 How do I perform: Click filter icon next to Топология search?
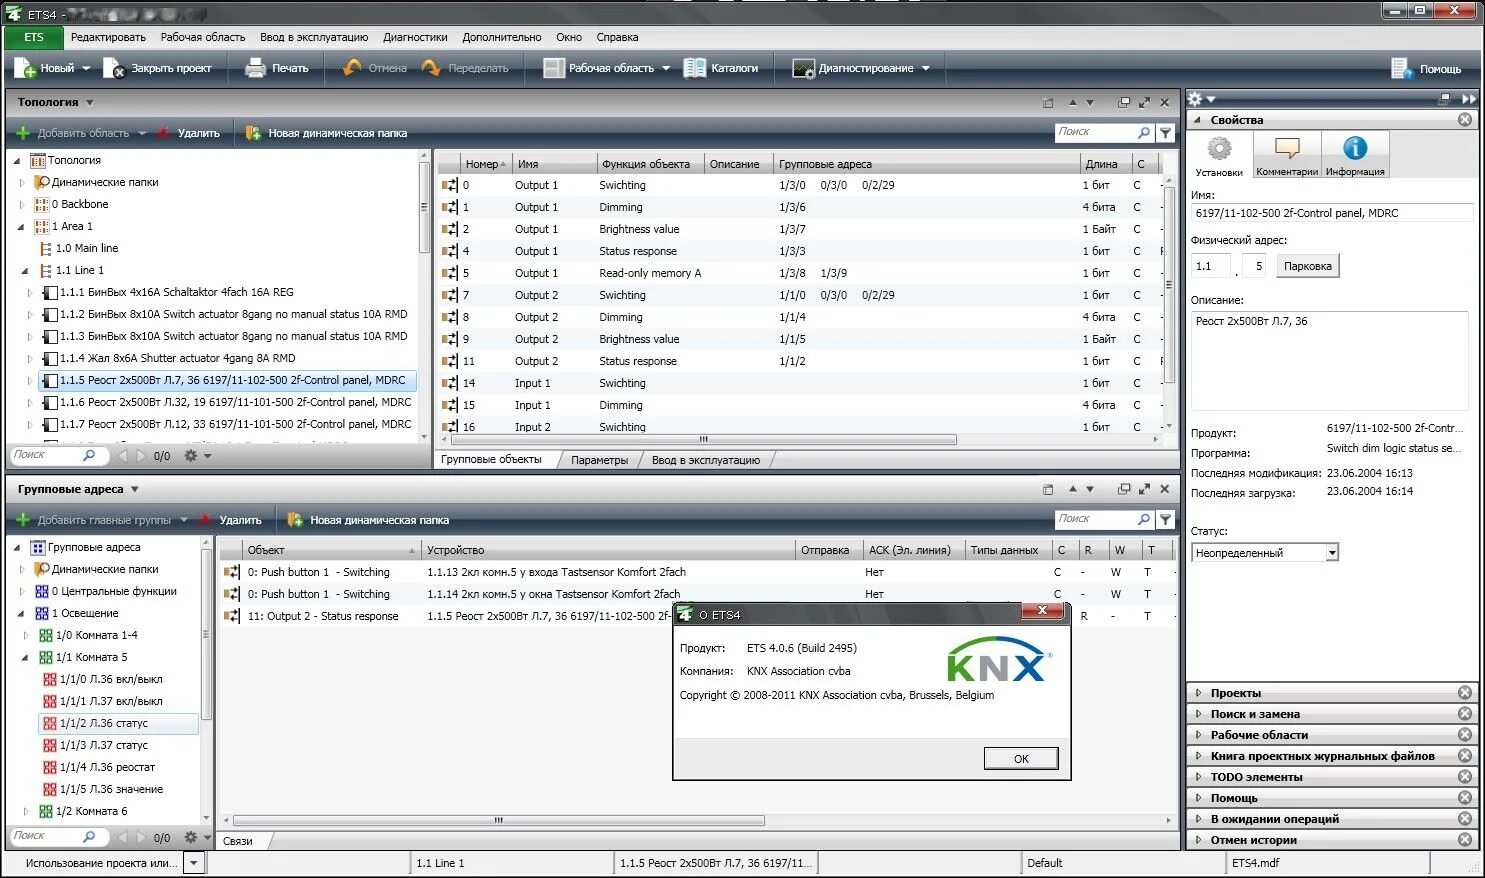(x=1166, y=132)
